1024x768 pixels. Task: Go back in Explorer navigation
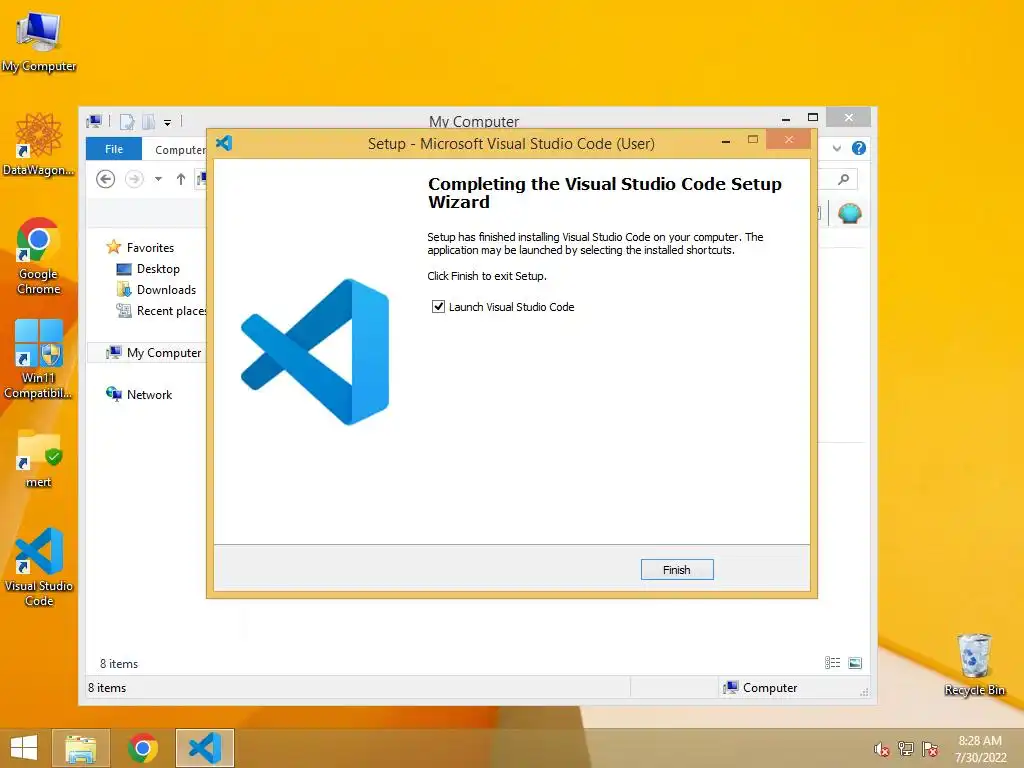coord(105,179)
